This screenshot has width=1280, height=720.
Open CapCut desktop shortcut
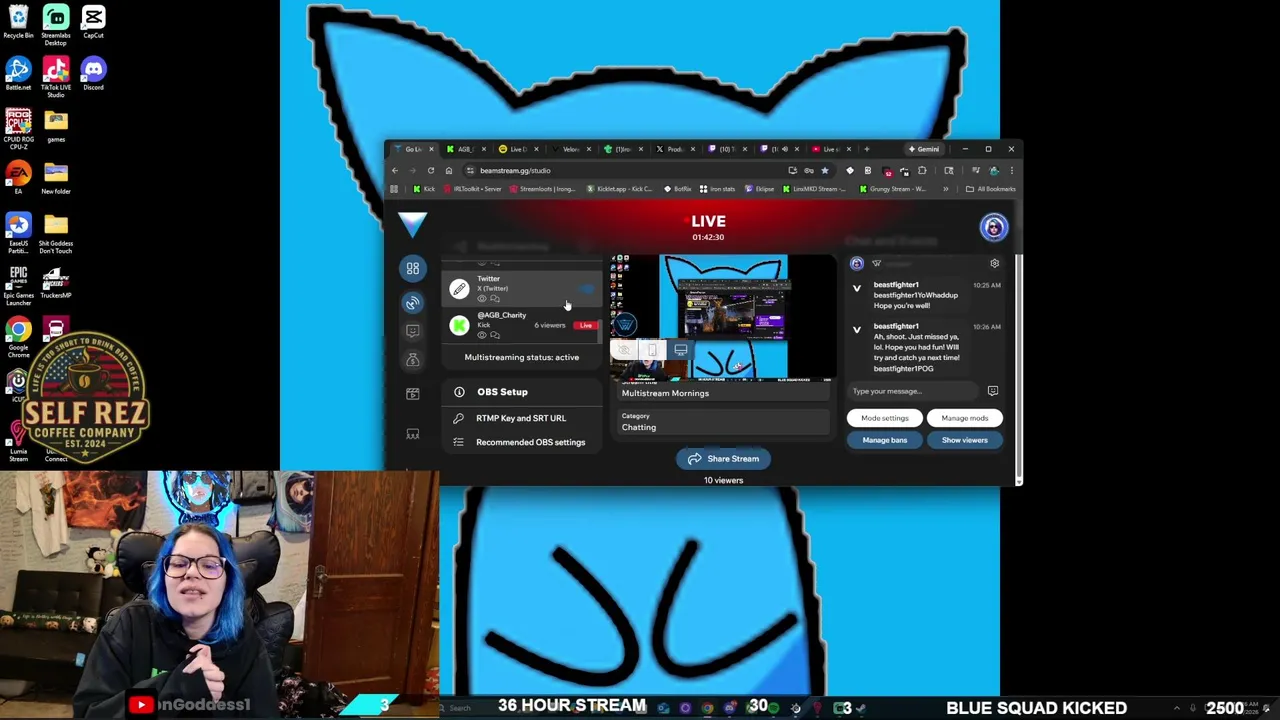[x=93, y=22]
